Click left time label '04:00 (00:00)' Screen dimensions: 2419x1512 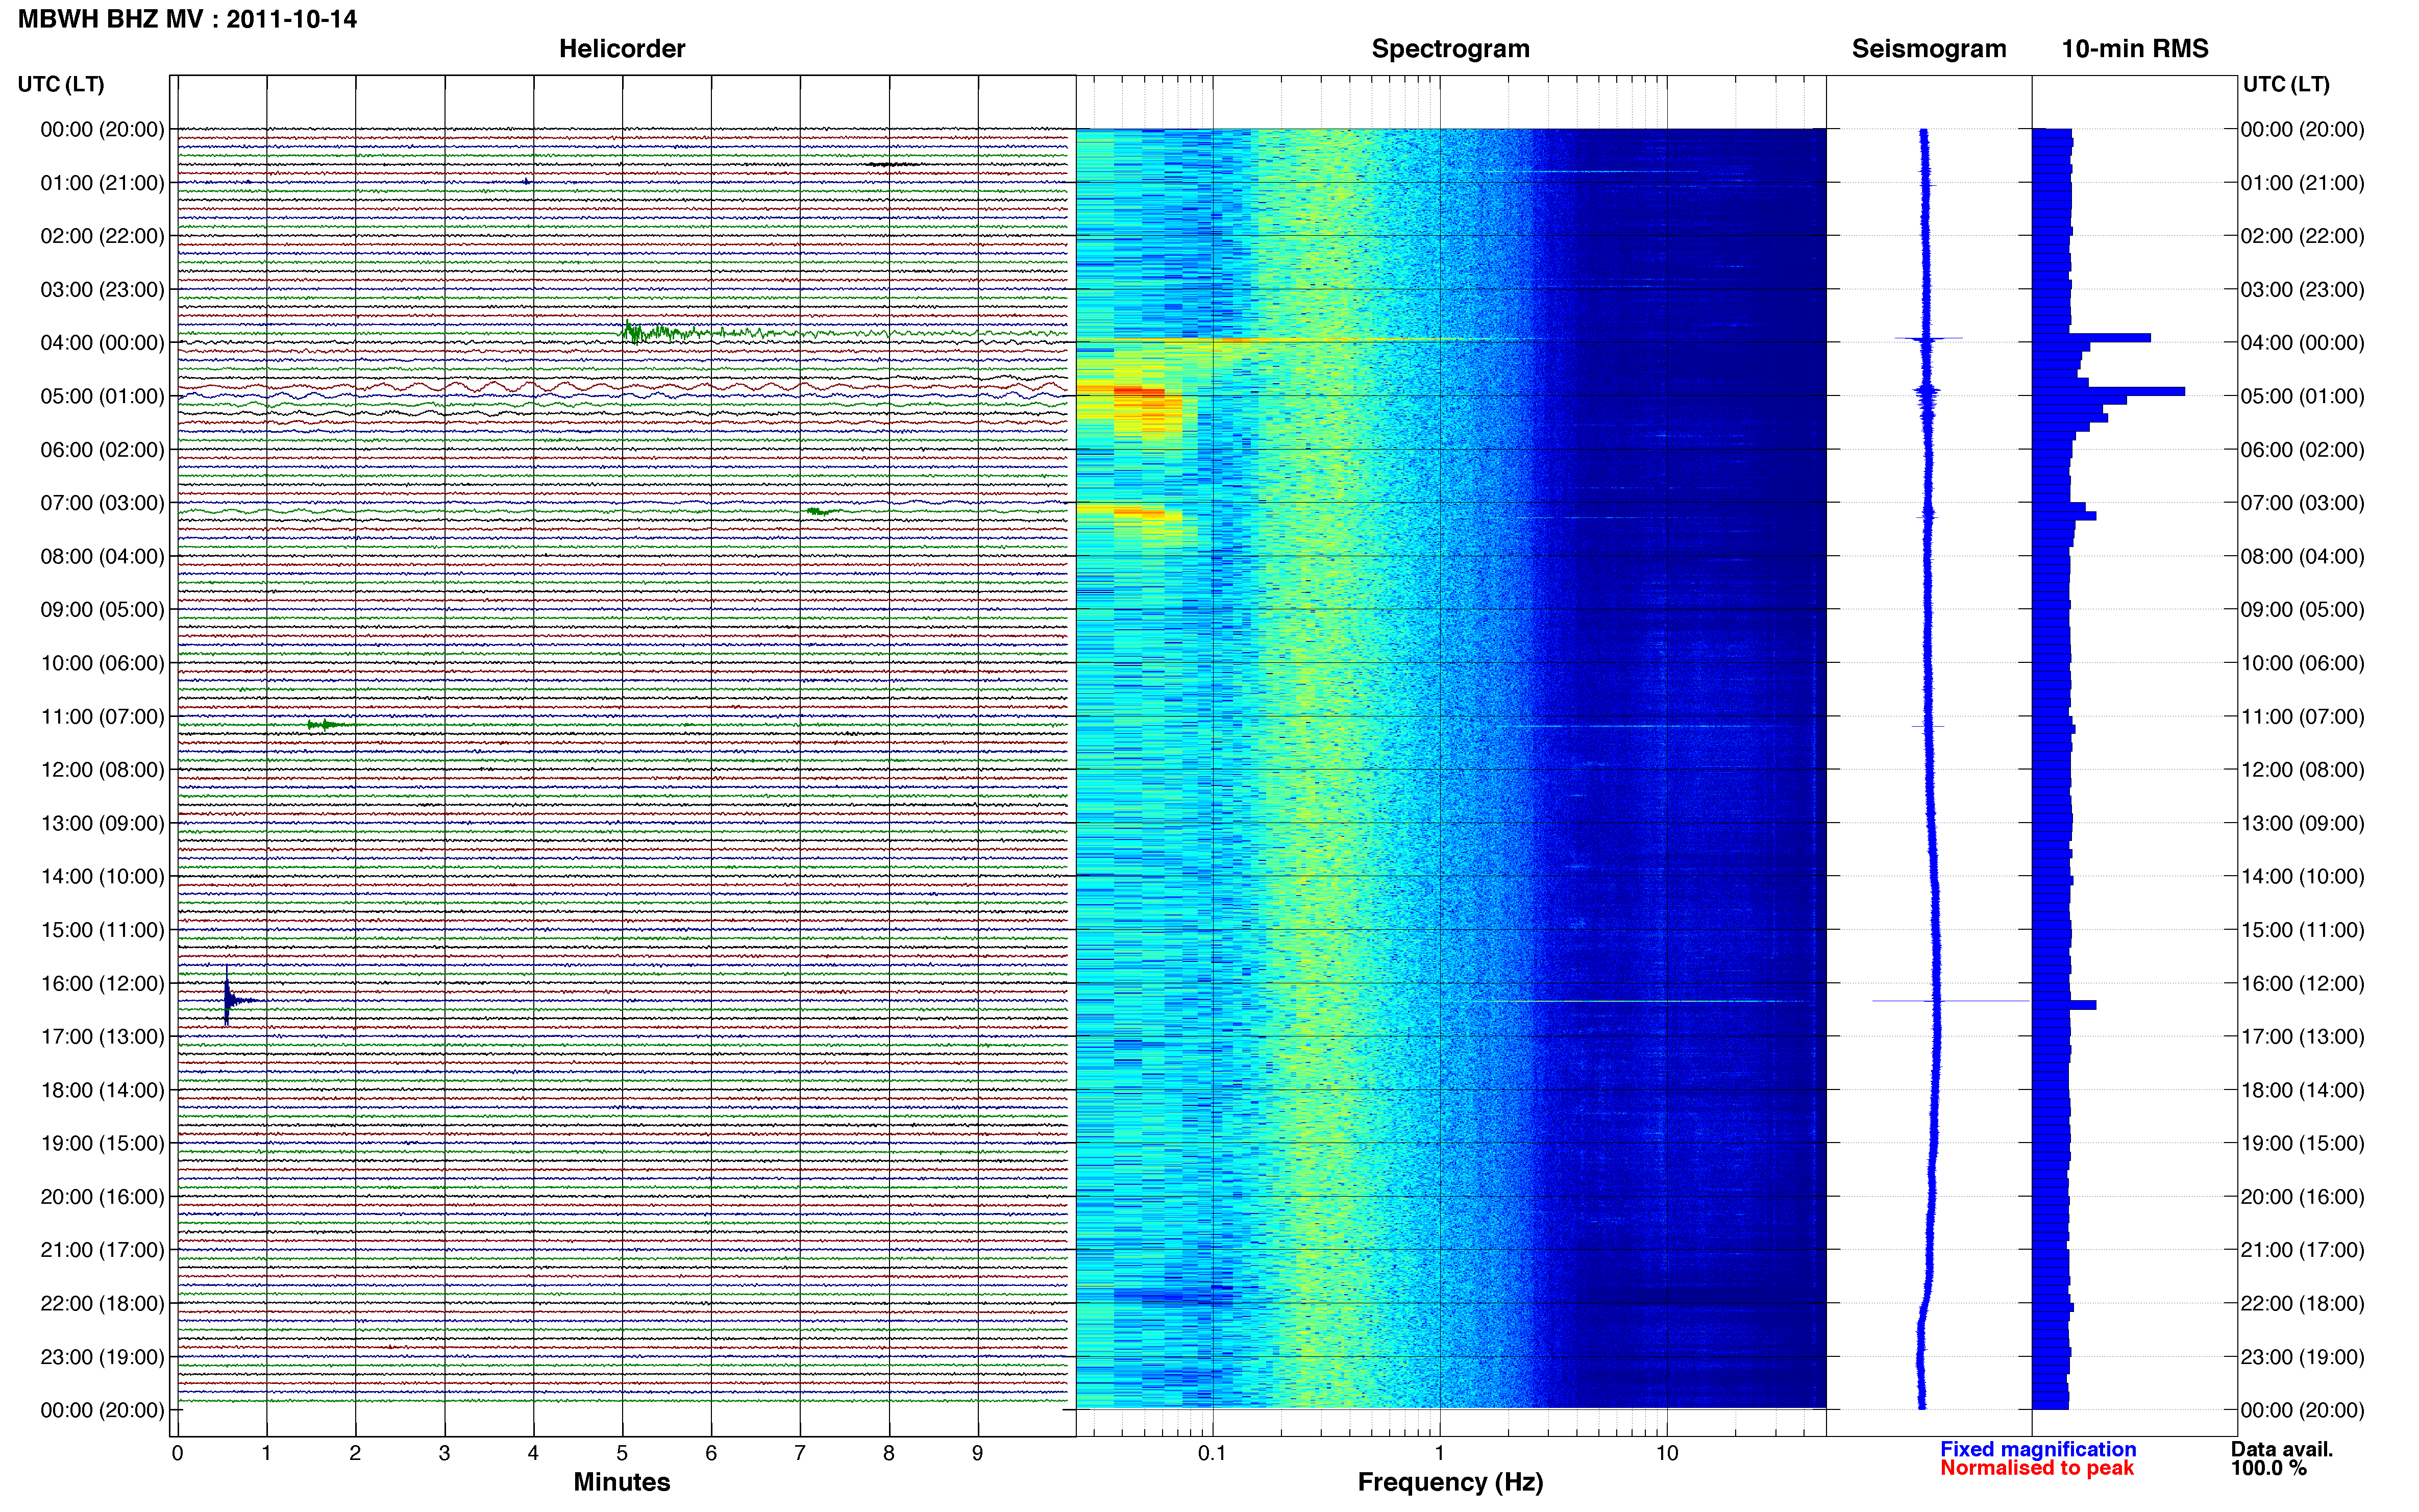tap(102, 343)
